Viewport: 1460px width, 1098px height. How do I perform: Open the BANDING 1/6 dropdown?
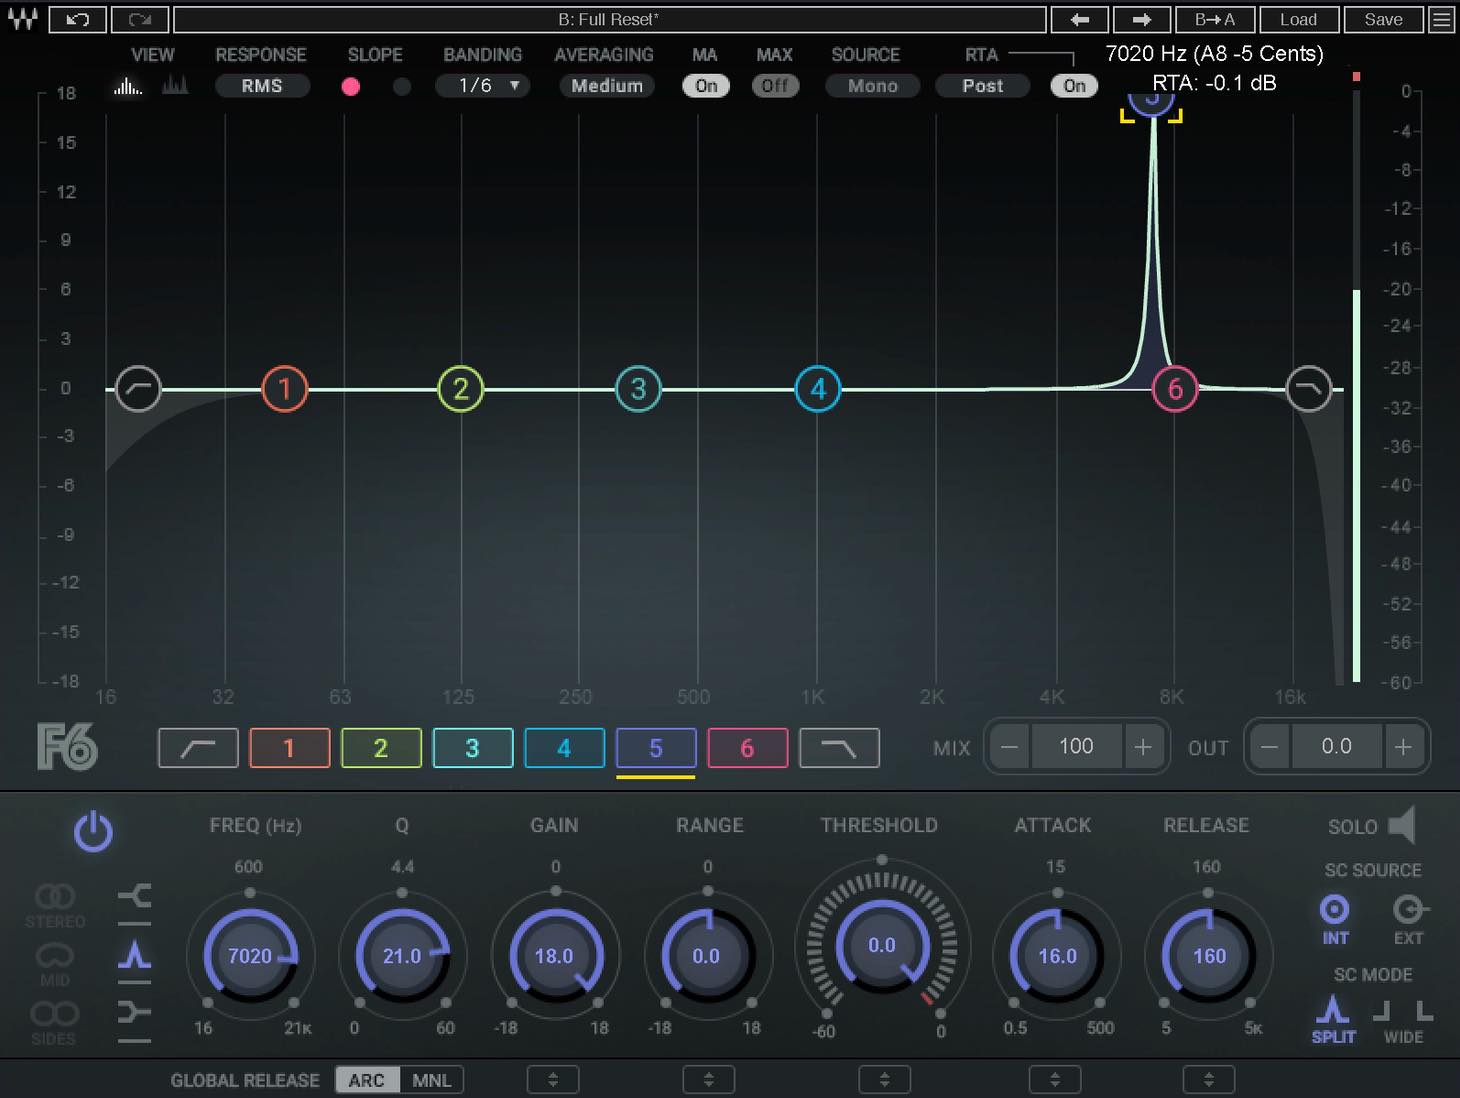click(x=483, y=86)
